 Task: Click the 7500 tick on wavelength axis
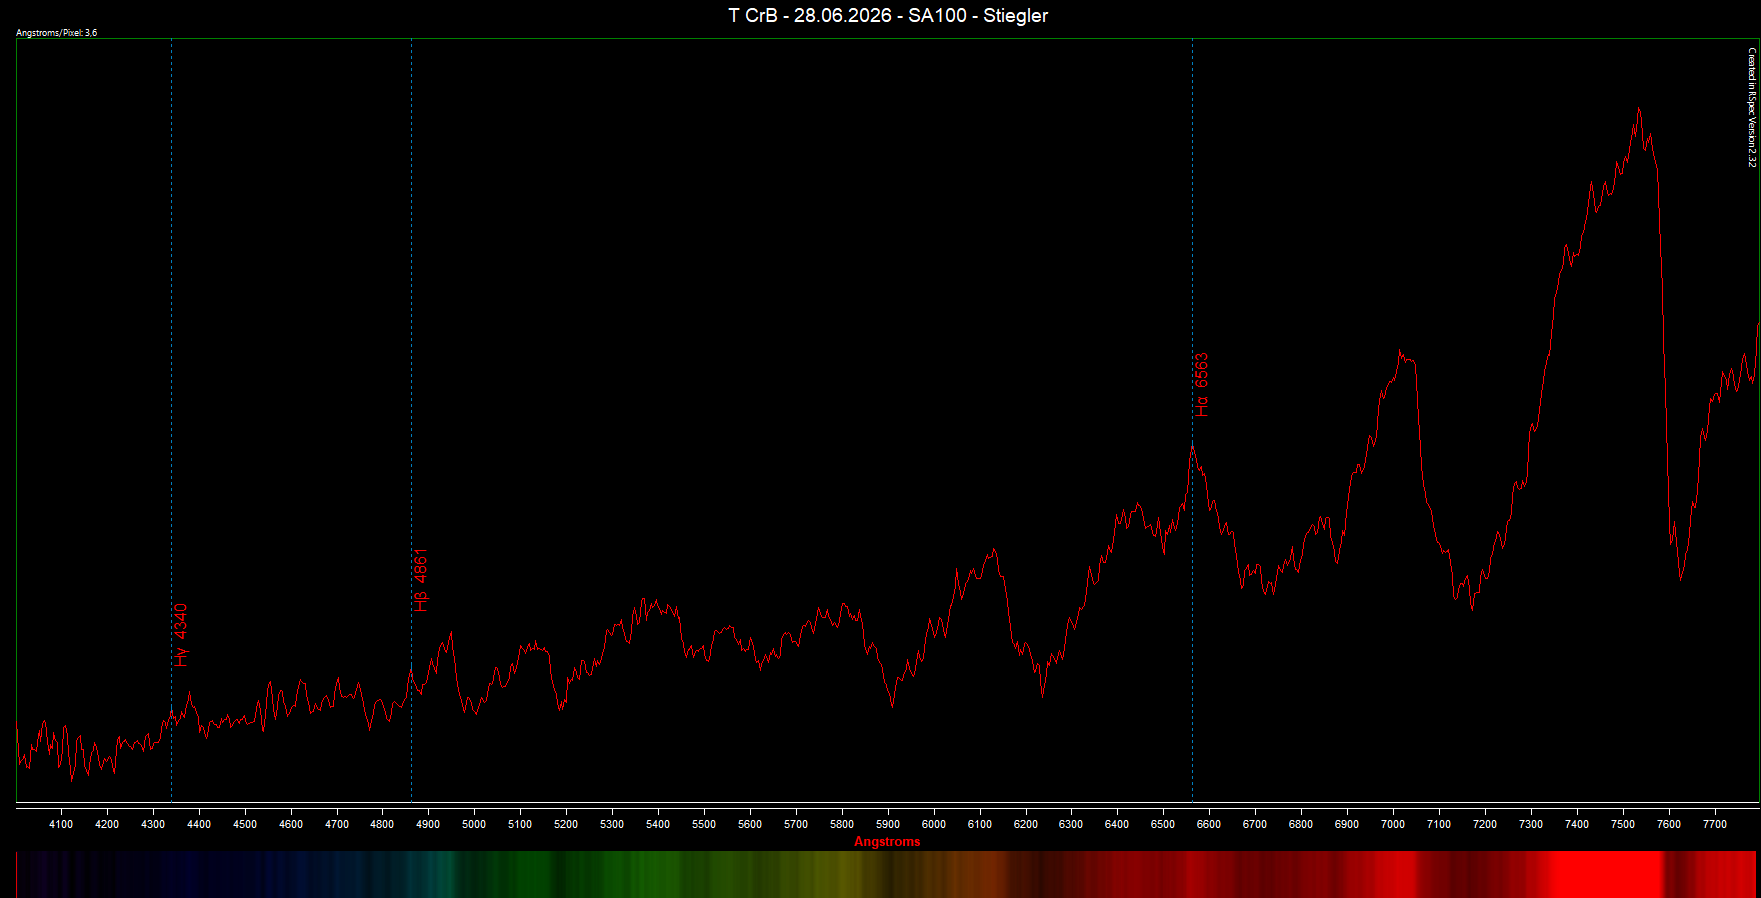(x=1623, y=824)
